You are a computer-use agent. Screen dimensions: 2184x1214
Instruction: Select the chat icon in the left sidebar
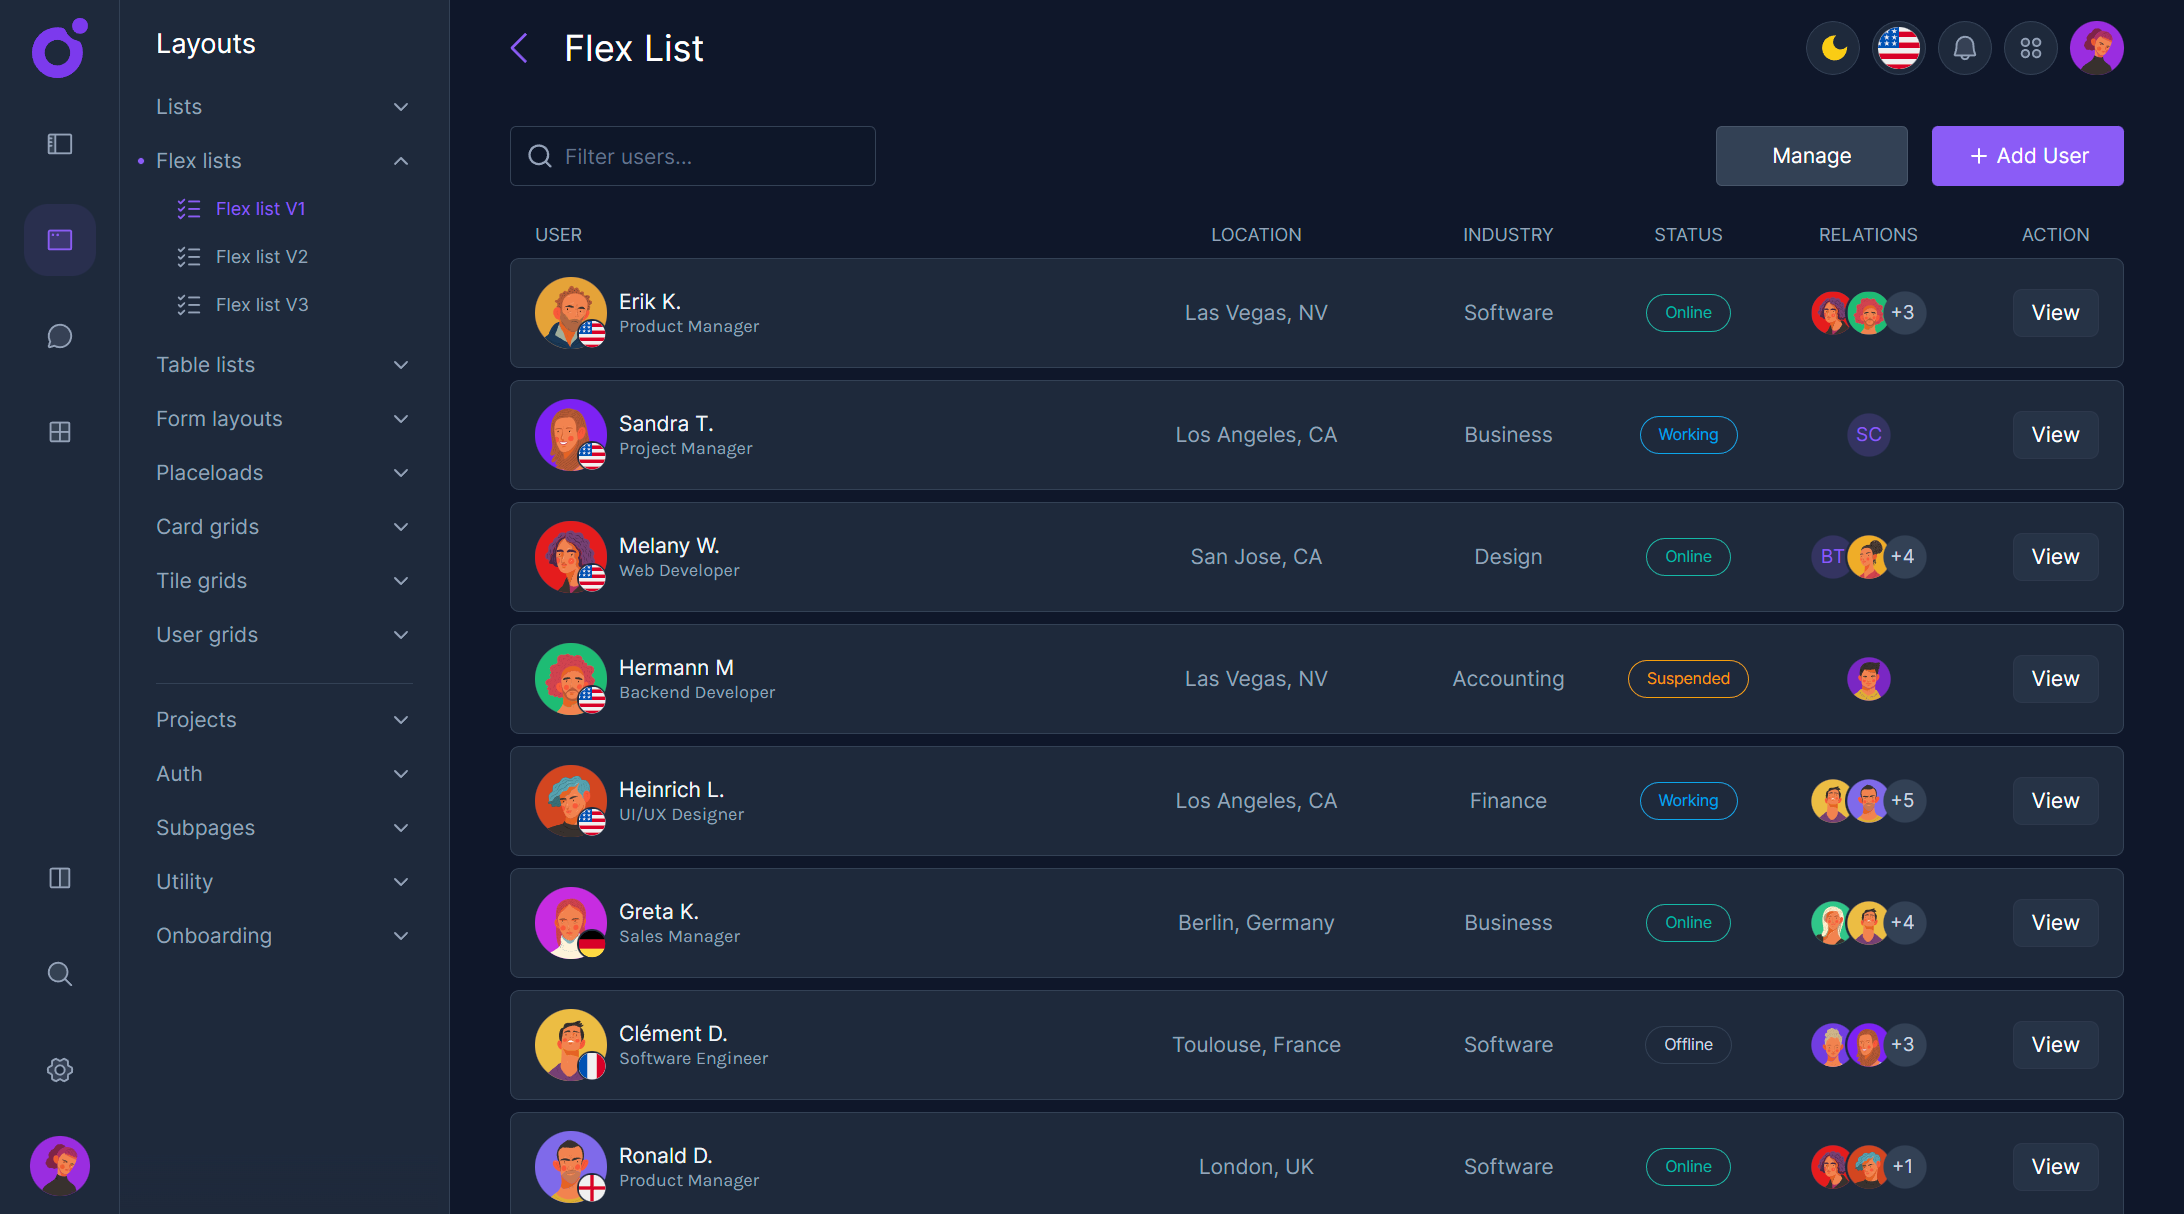[x=59, y=336]
